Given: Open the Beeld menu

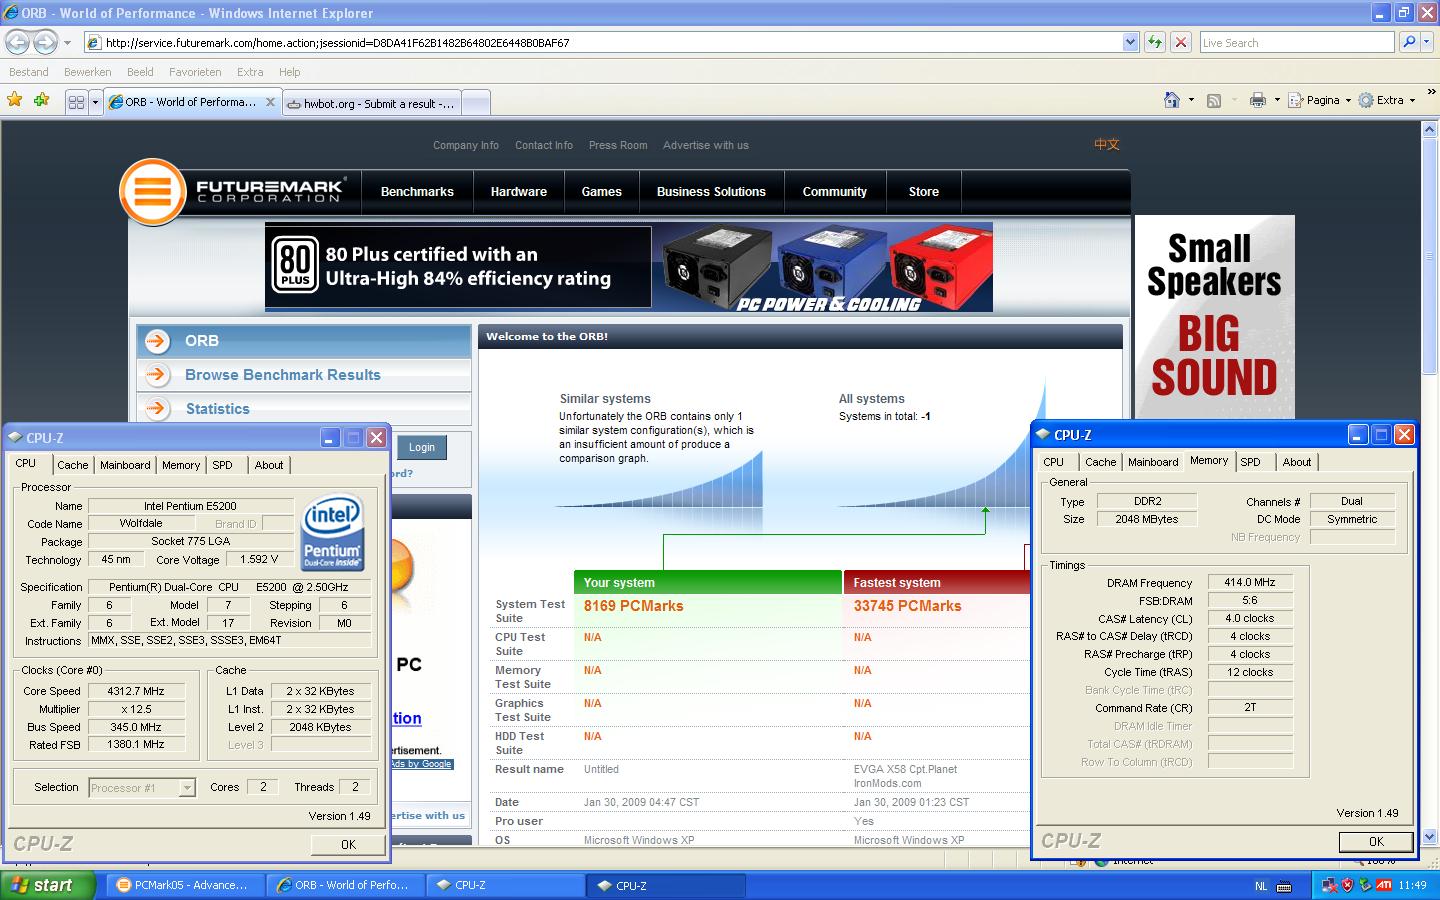Looking at the screenshot, I should (x=140, y=72).
